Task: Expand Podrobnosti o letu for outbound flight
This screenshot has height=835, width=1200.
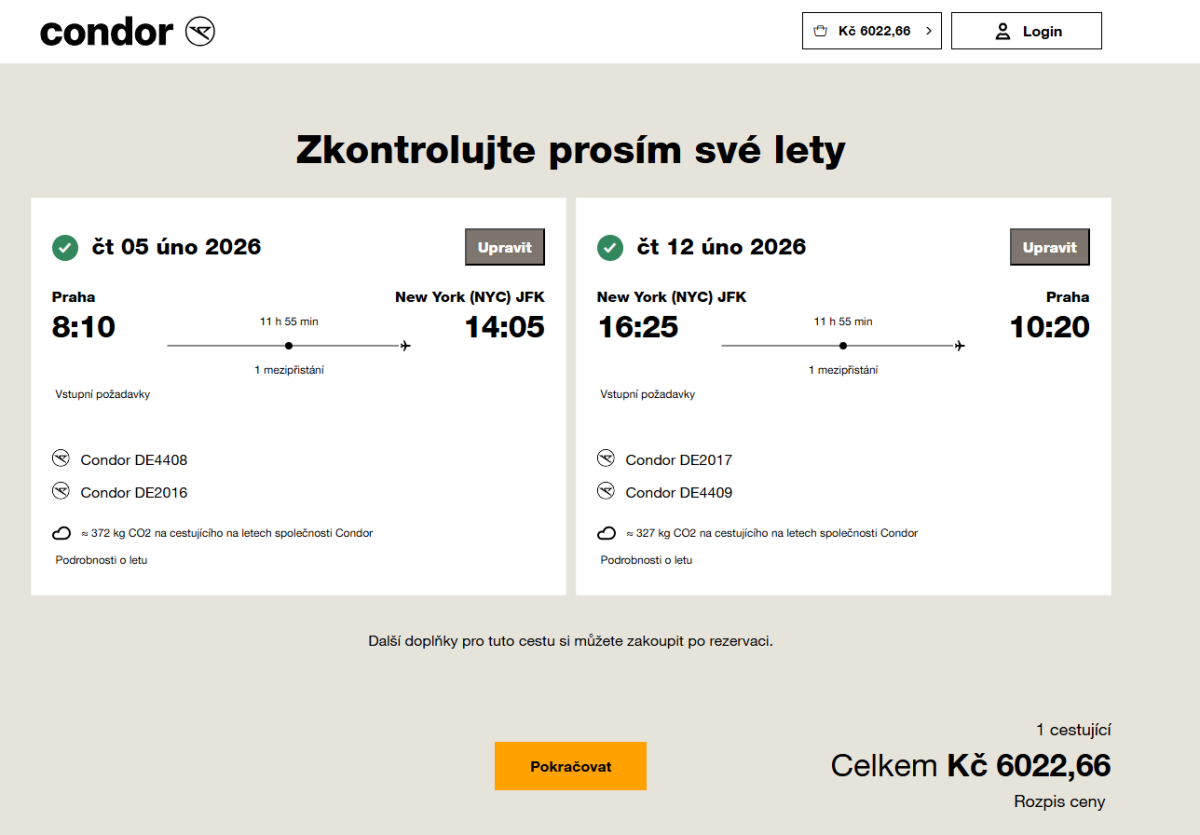Action: pos(101,560)
